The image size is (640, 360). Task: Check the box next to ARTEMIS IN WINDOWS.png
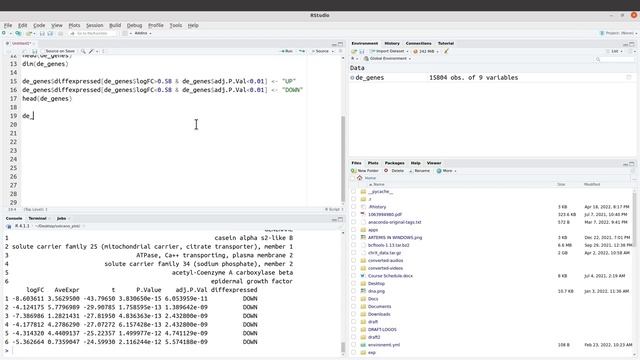coord(353,237)
